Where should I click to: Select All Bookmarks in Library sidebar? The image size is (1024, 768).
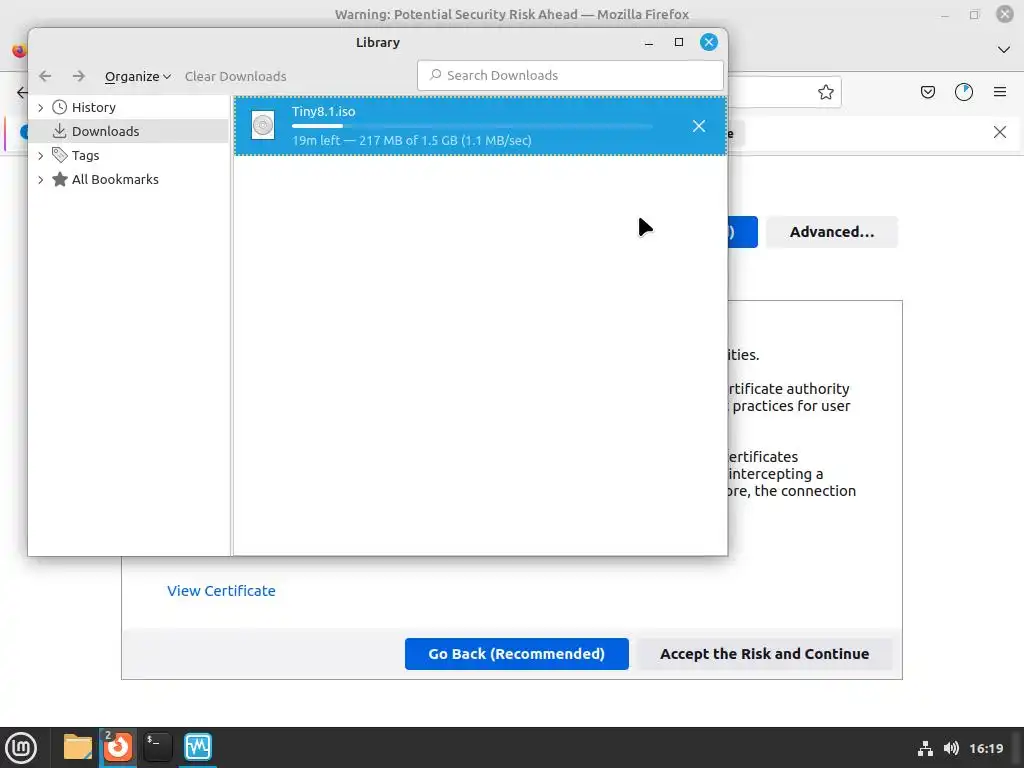tap(115, 180)
